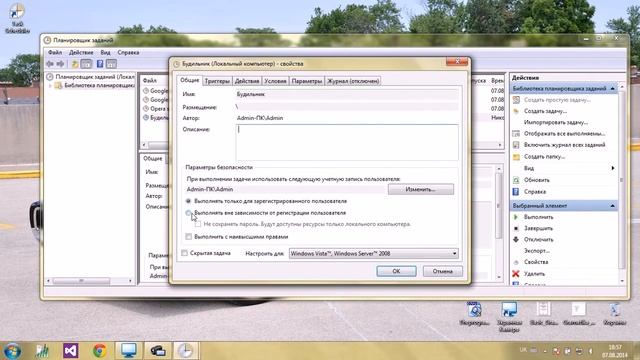Viewport: 640px width, 360px height.
Task: Select the Opera task row
Action: pos(156,109)
